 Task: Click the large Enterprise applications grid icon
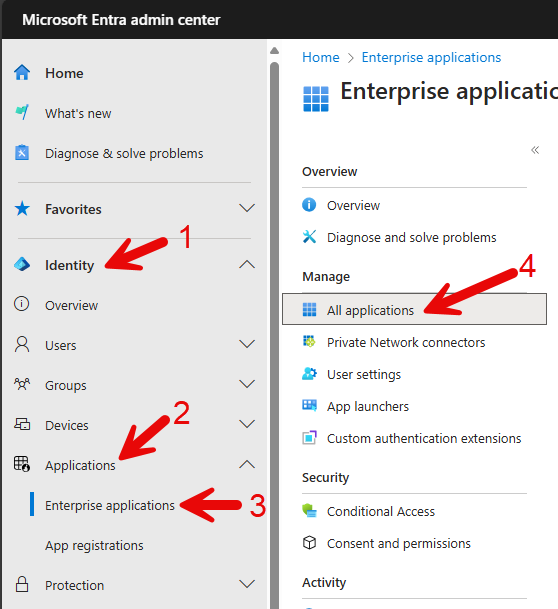click(316, 99)
